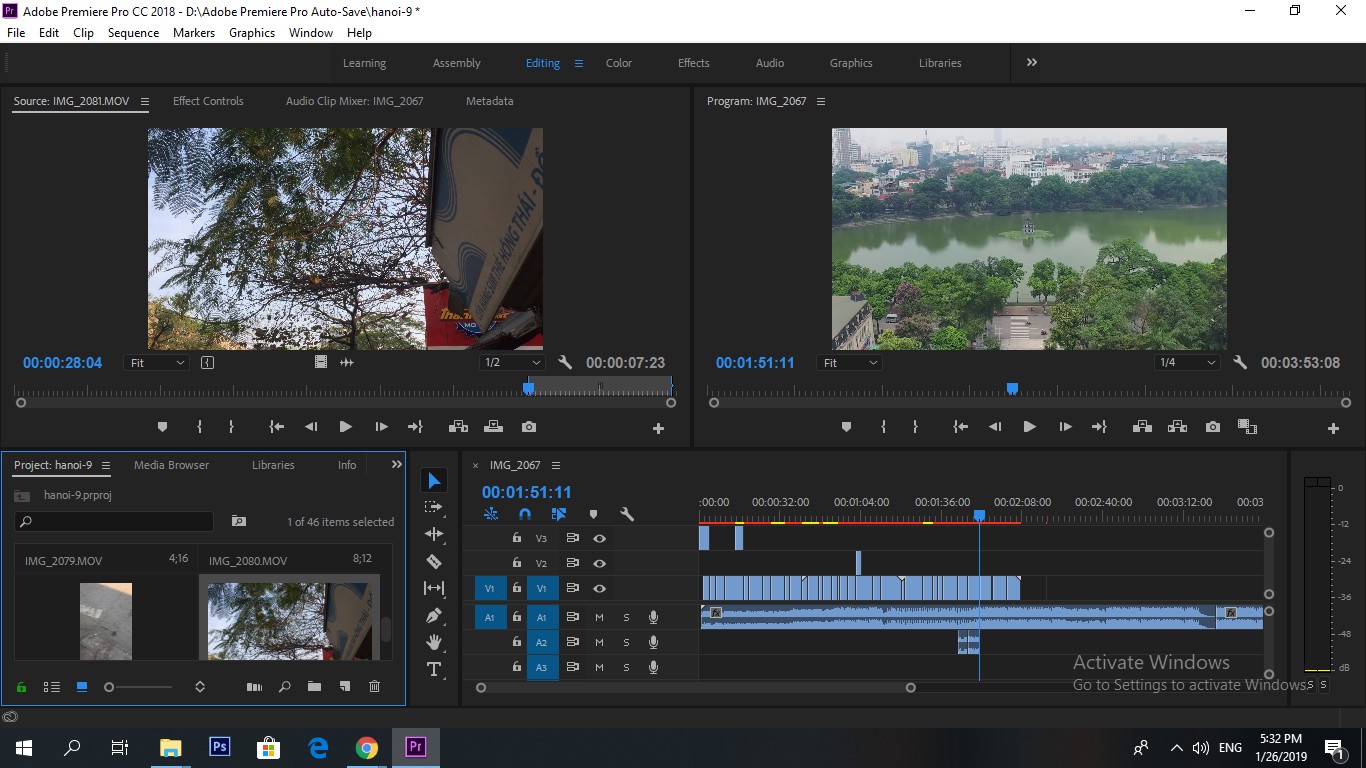Open Effect Controls tab
Image resolution: width=1366 pixels, height=768 pixels.
[x=208, y=101]
